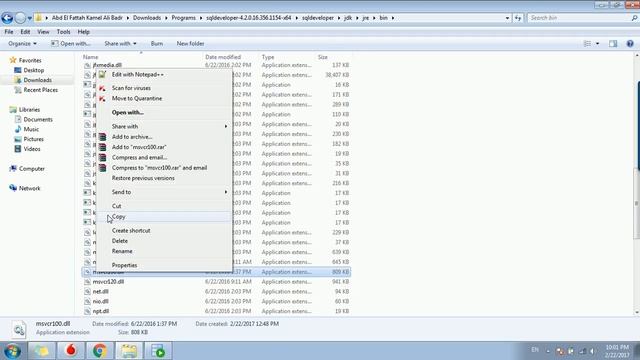Choose Copy in context menu

pos(164,217)
